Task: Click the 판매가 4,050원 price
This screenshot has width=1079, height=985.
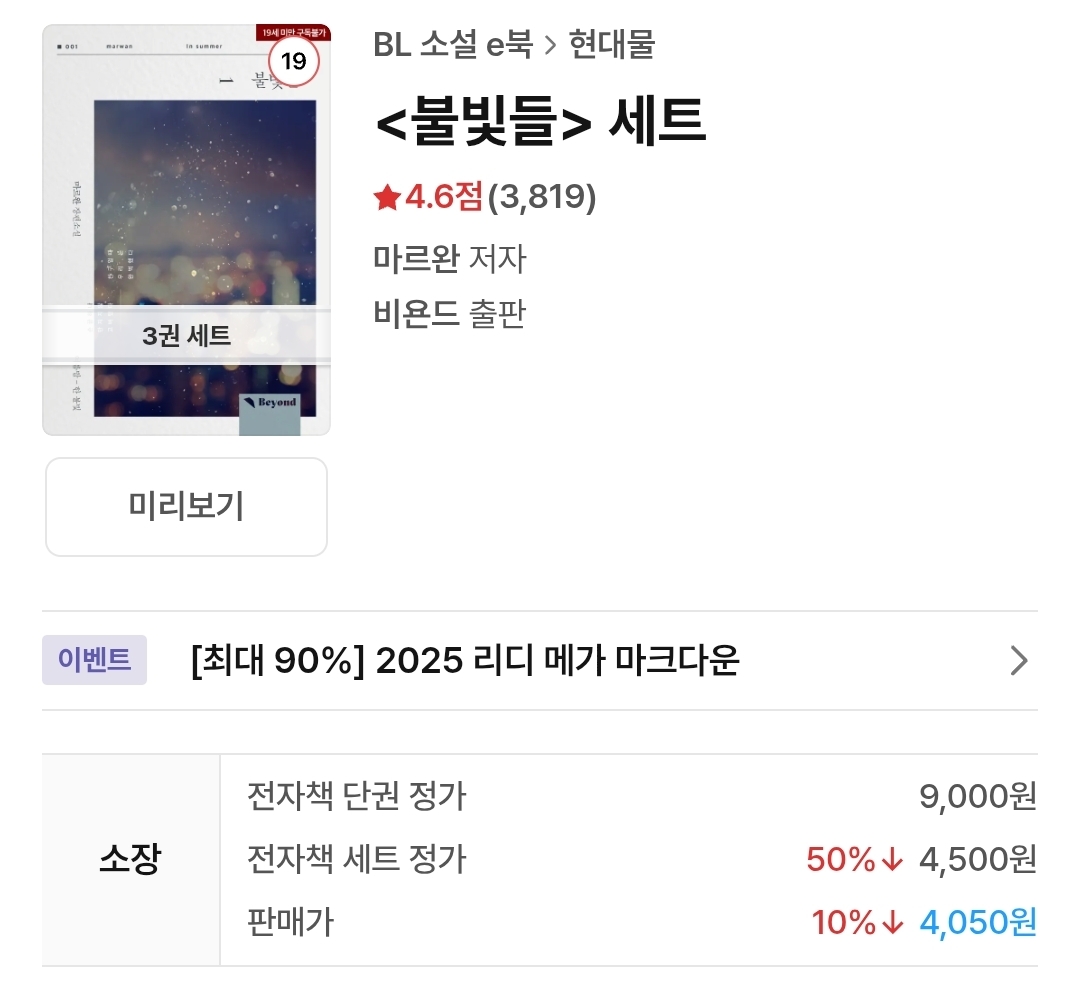Action: pos(977,922)
